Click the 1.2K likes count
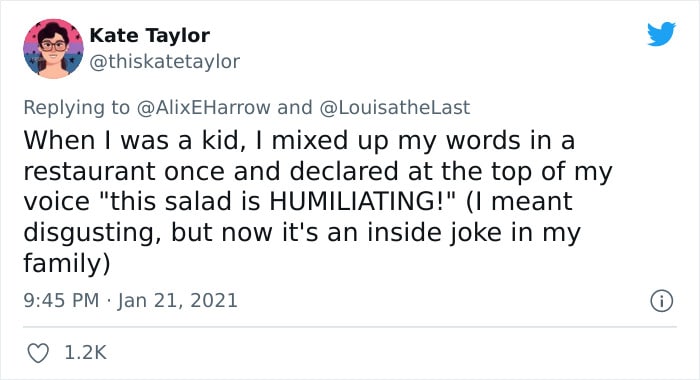 point(85,353)
